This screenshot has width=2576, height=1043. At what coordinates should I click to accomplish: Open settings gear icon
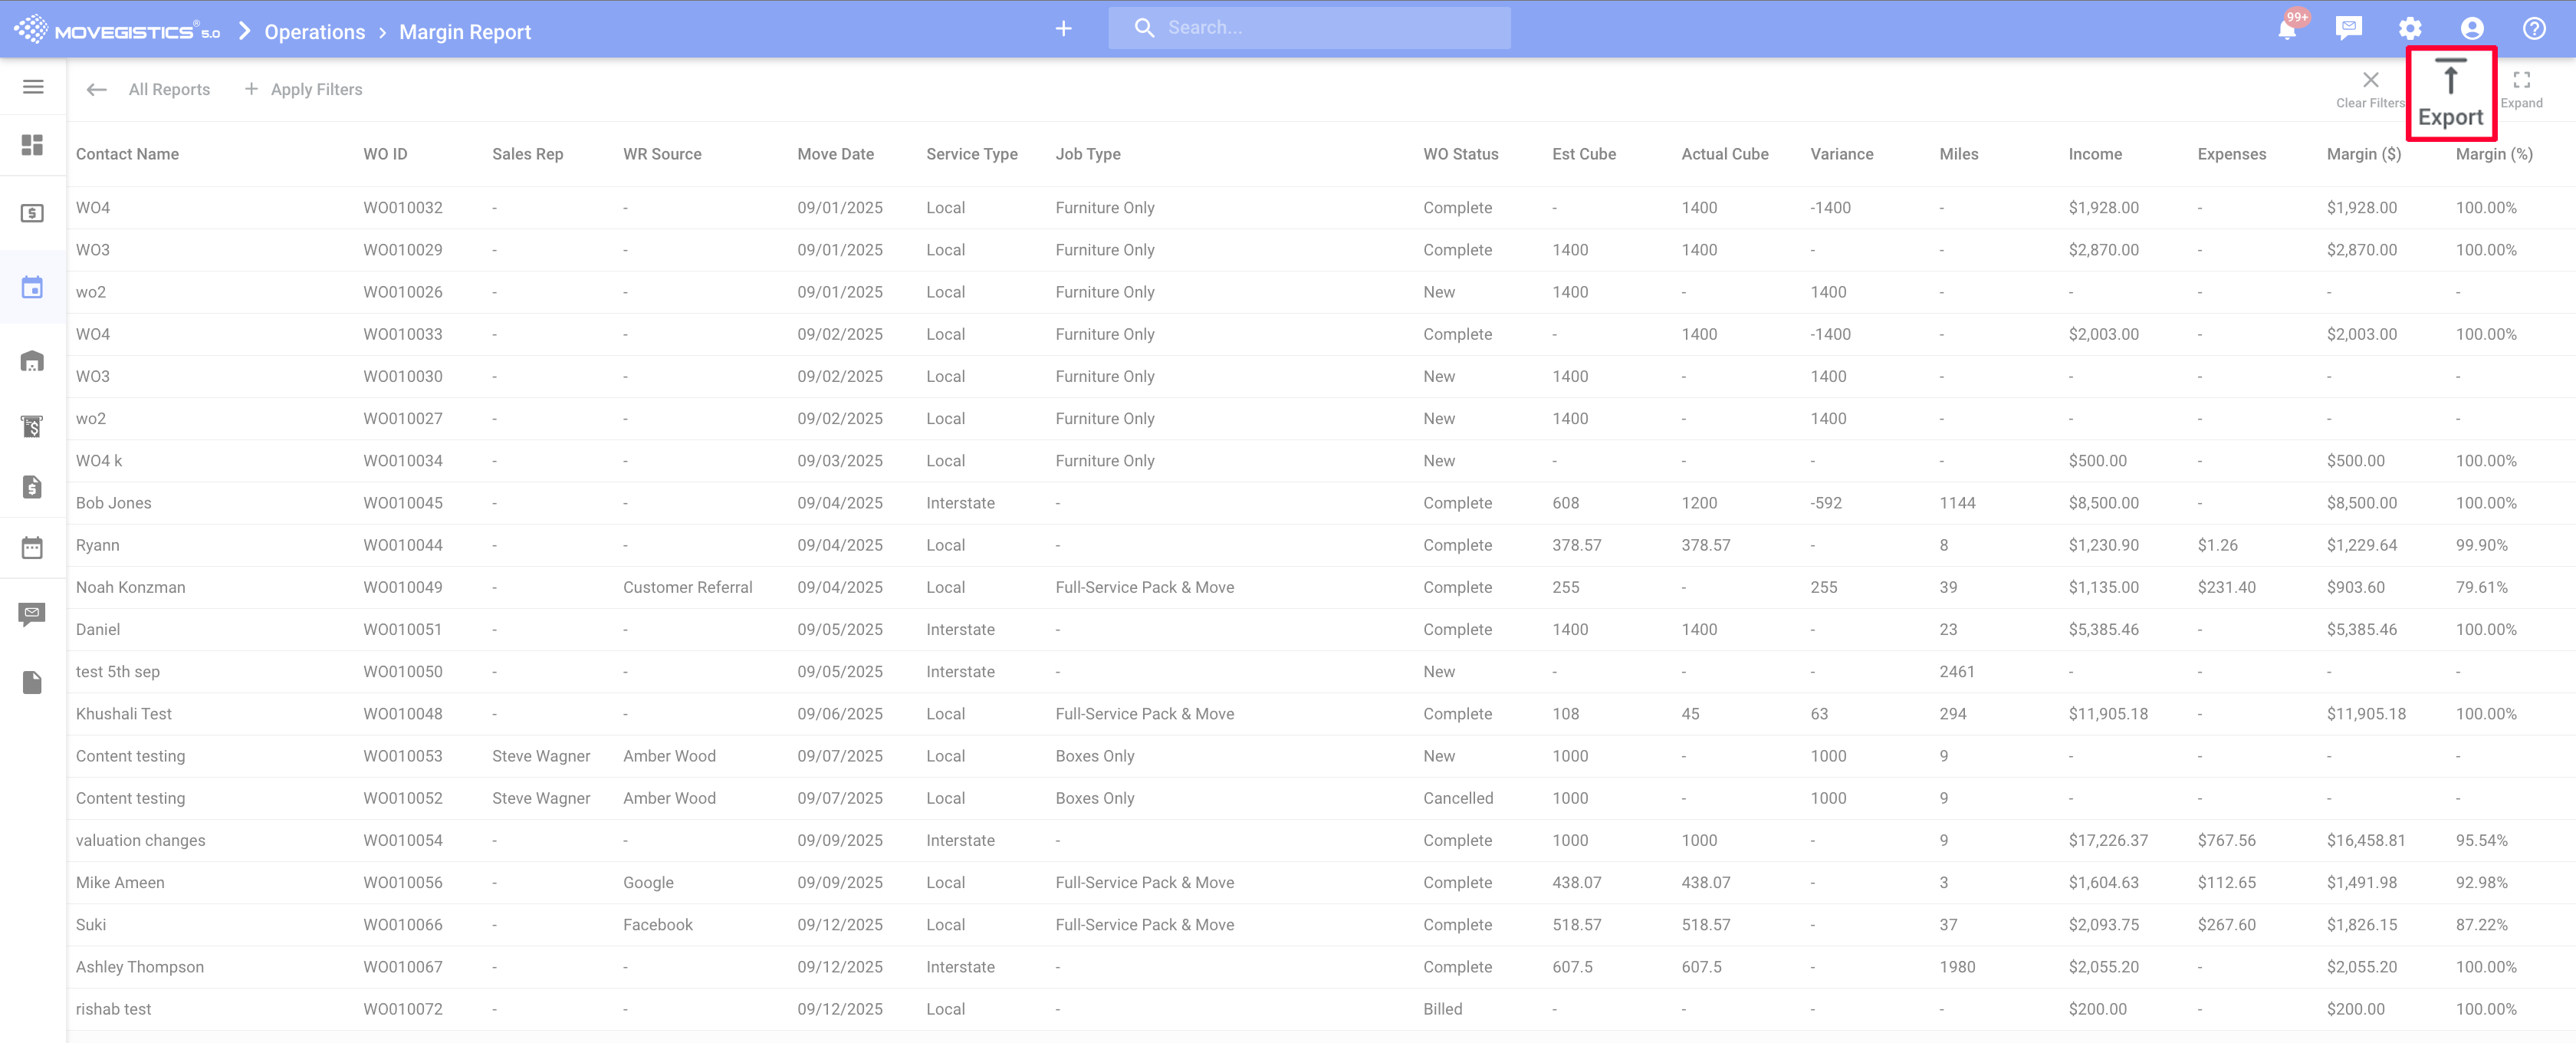tap(2410, 28)
